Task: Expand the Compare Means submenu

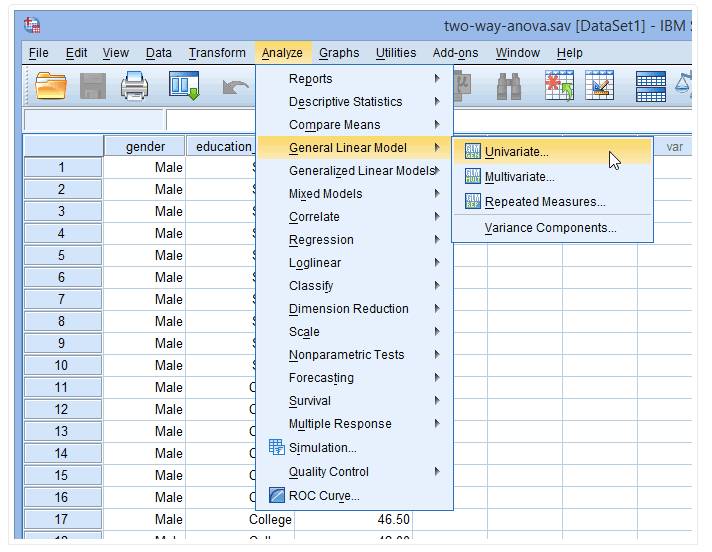Action: pyautogui.click(x=355, y=124)
